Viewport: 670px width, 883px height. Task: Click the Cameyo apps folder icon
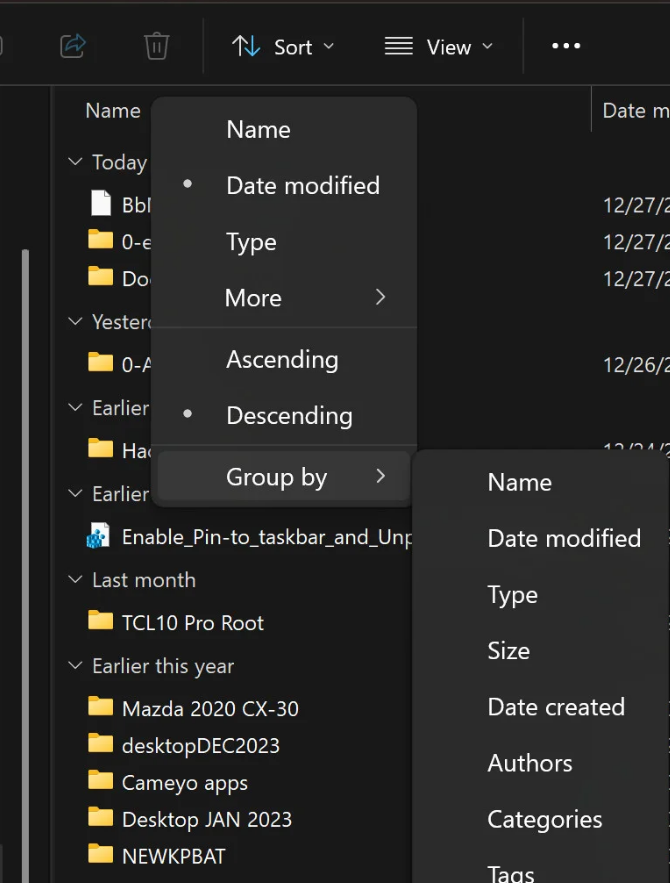[x=100, y=782]
